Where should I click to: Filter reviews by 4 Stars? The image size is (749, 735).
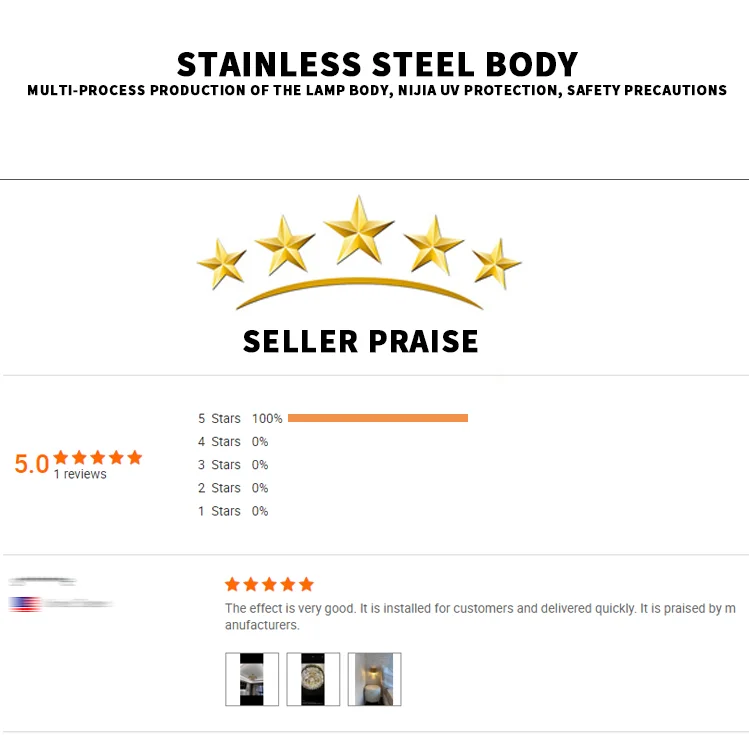click(x=219, y=441)
